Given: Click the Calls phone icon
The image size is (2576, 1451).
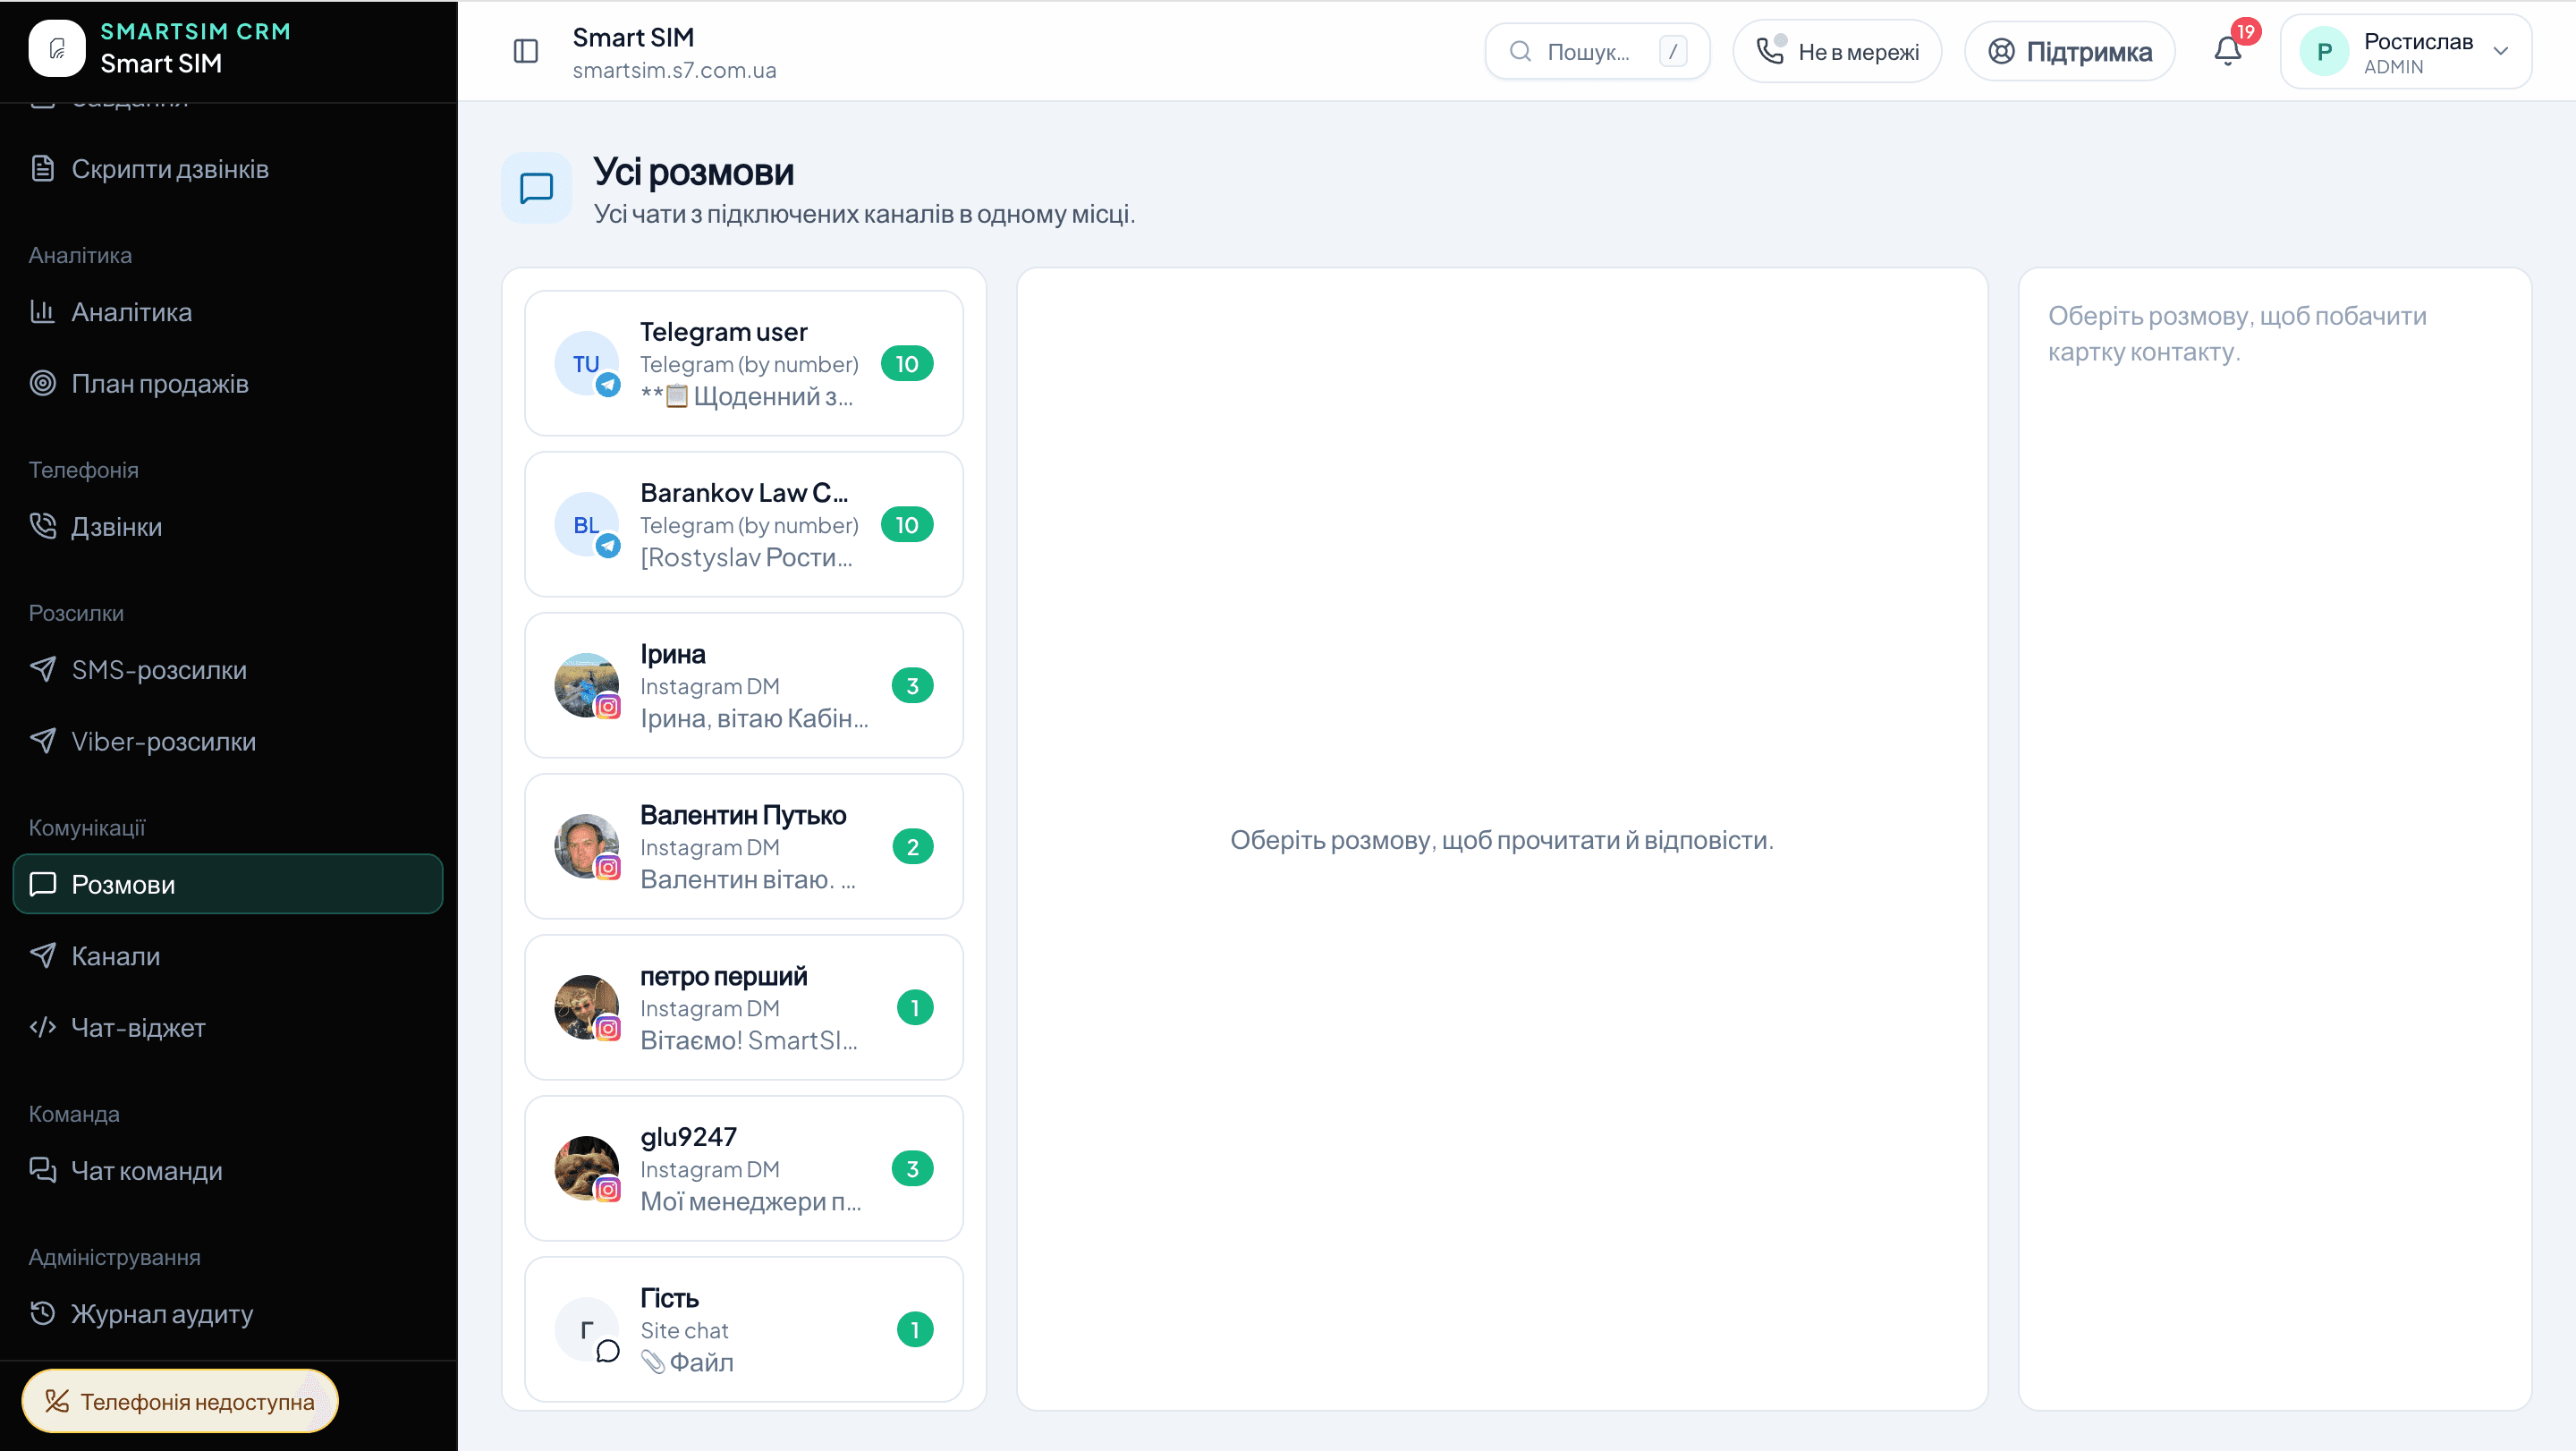Looking at the screenshot, I should (x=42, y=526).
